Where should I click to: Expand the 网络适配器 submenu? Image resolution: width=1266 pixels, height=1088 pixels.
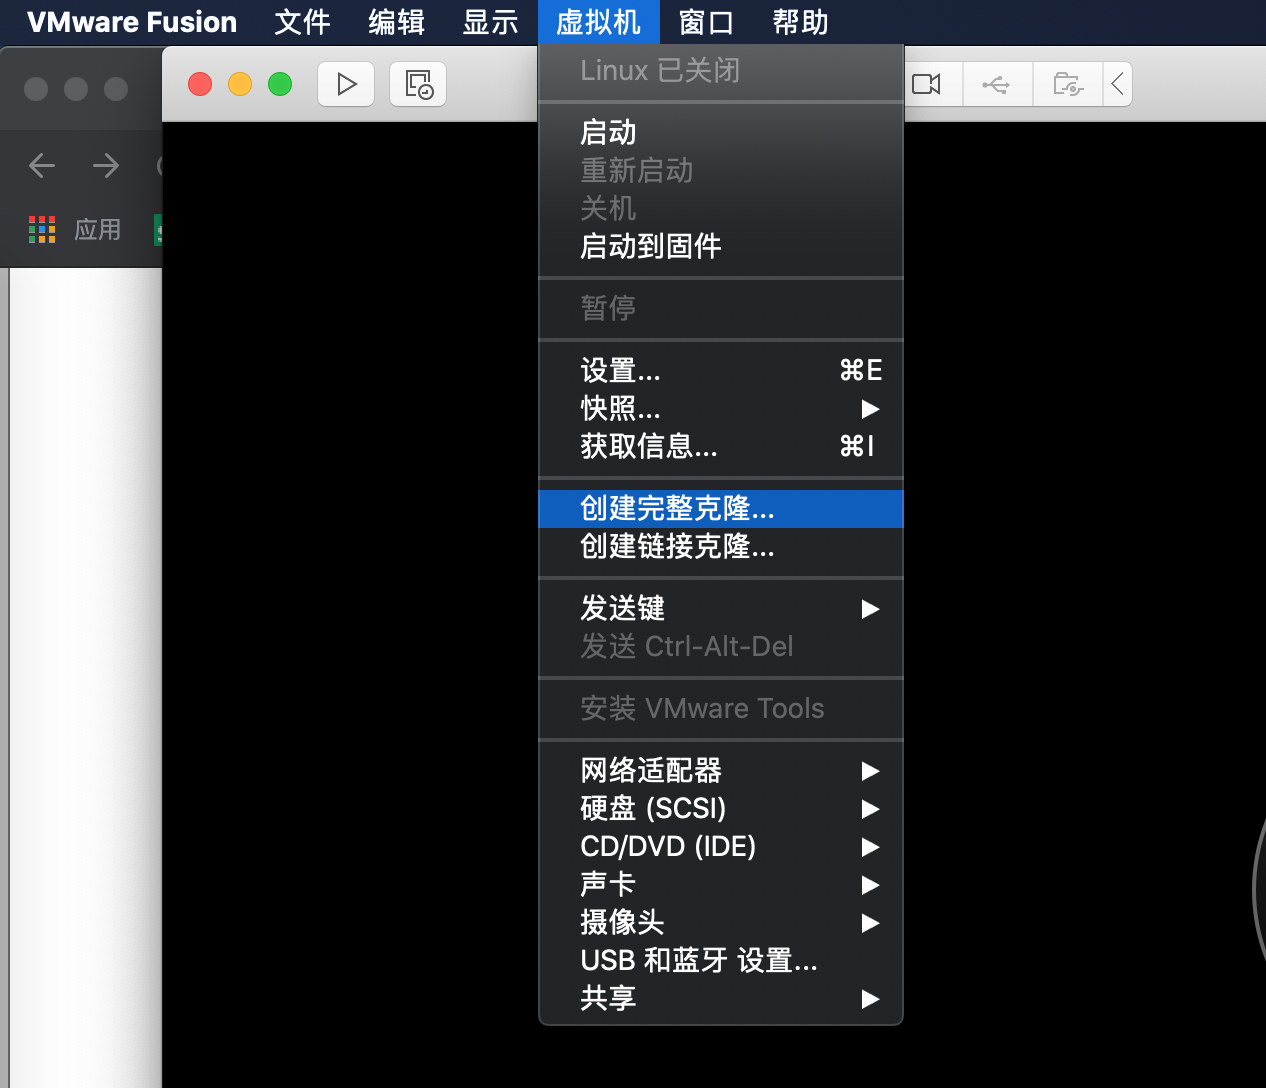[x=721, y=770]
